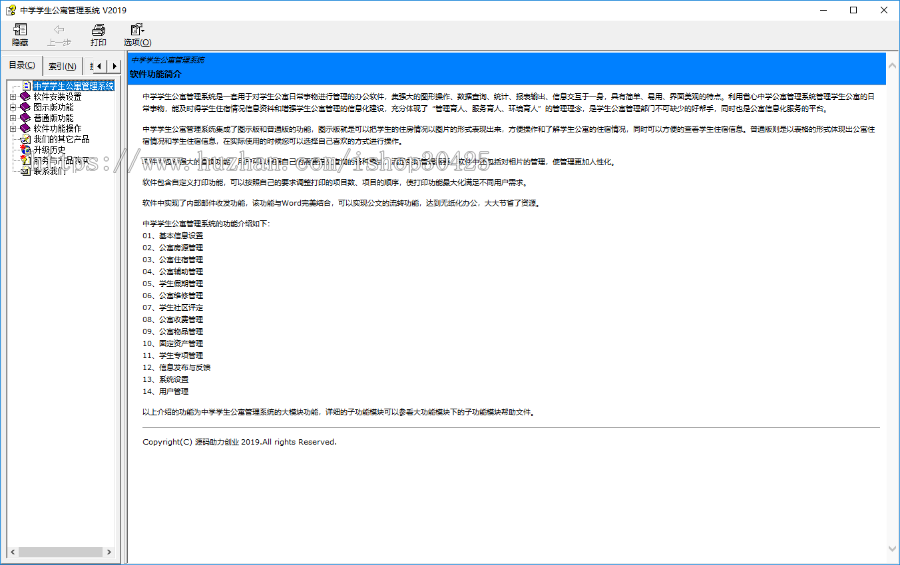Switch to the 索引(N) index tab

[62, 67]
